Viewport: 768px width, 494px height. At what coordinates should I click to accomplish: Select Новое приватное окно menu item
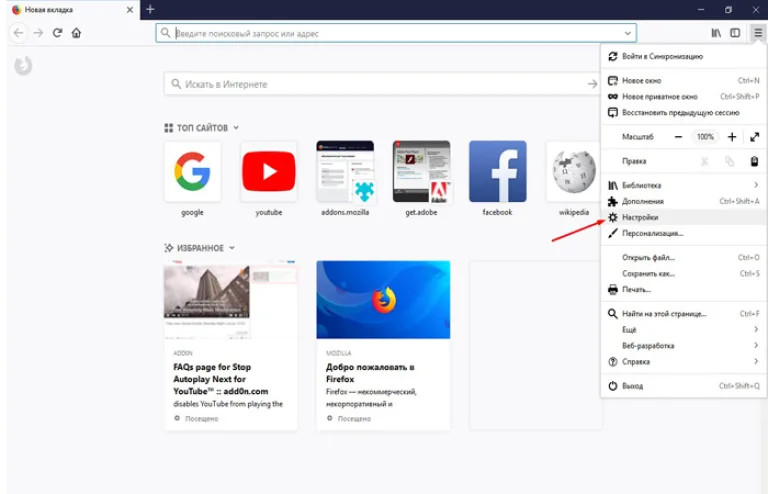(x=684, y=96)
